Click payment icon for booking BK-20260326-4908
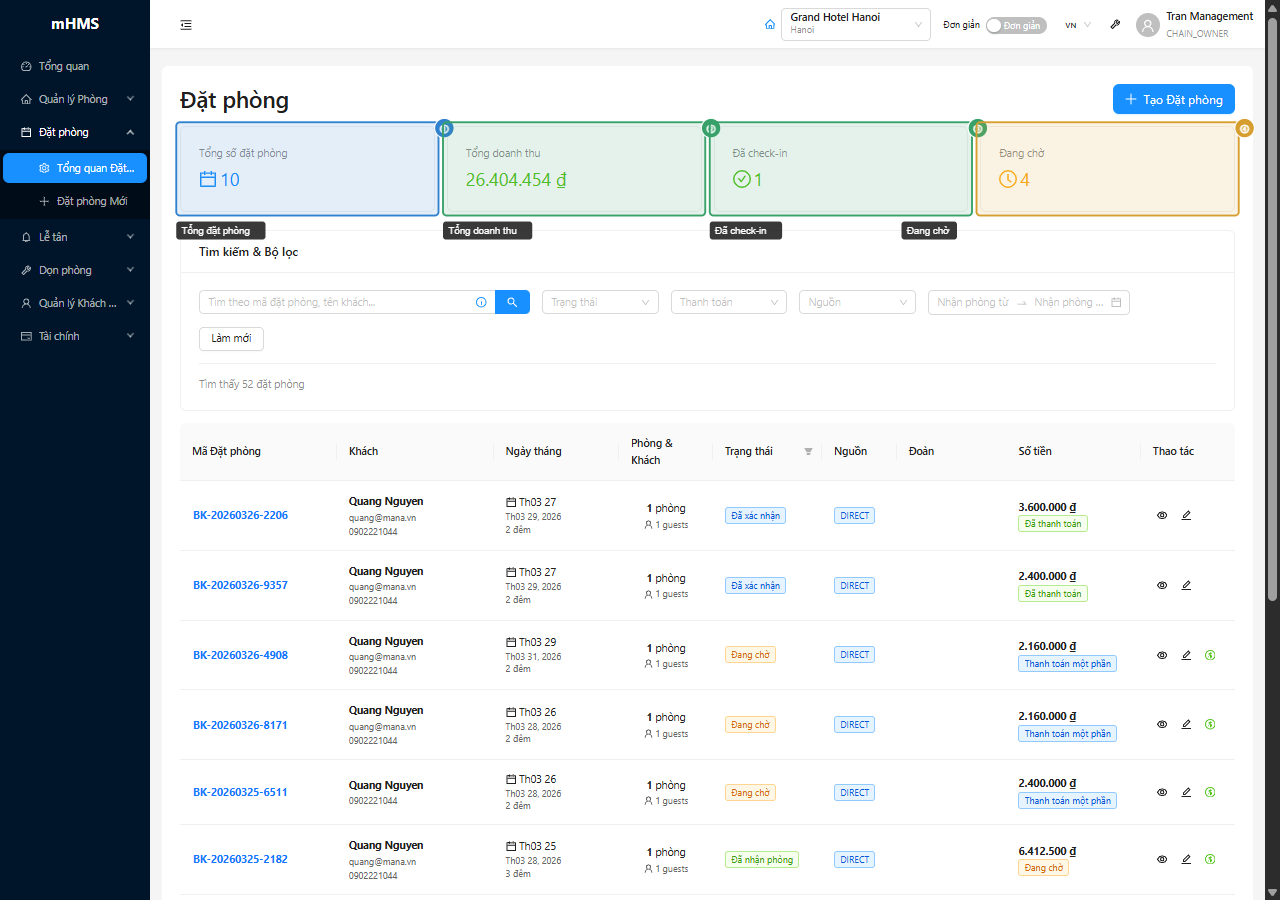 [x=1210, y=655]
